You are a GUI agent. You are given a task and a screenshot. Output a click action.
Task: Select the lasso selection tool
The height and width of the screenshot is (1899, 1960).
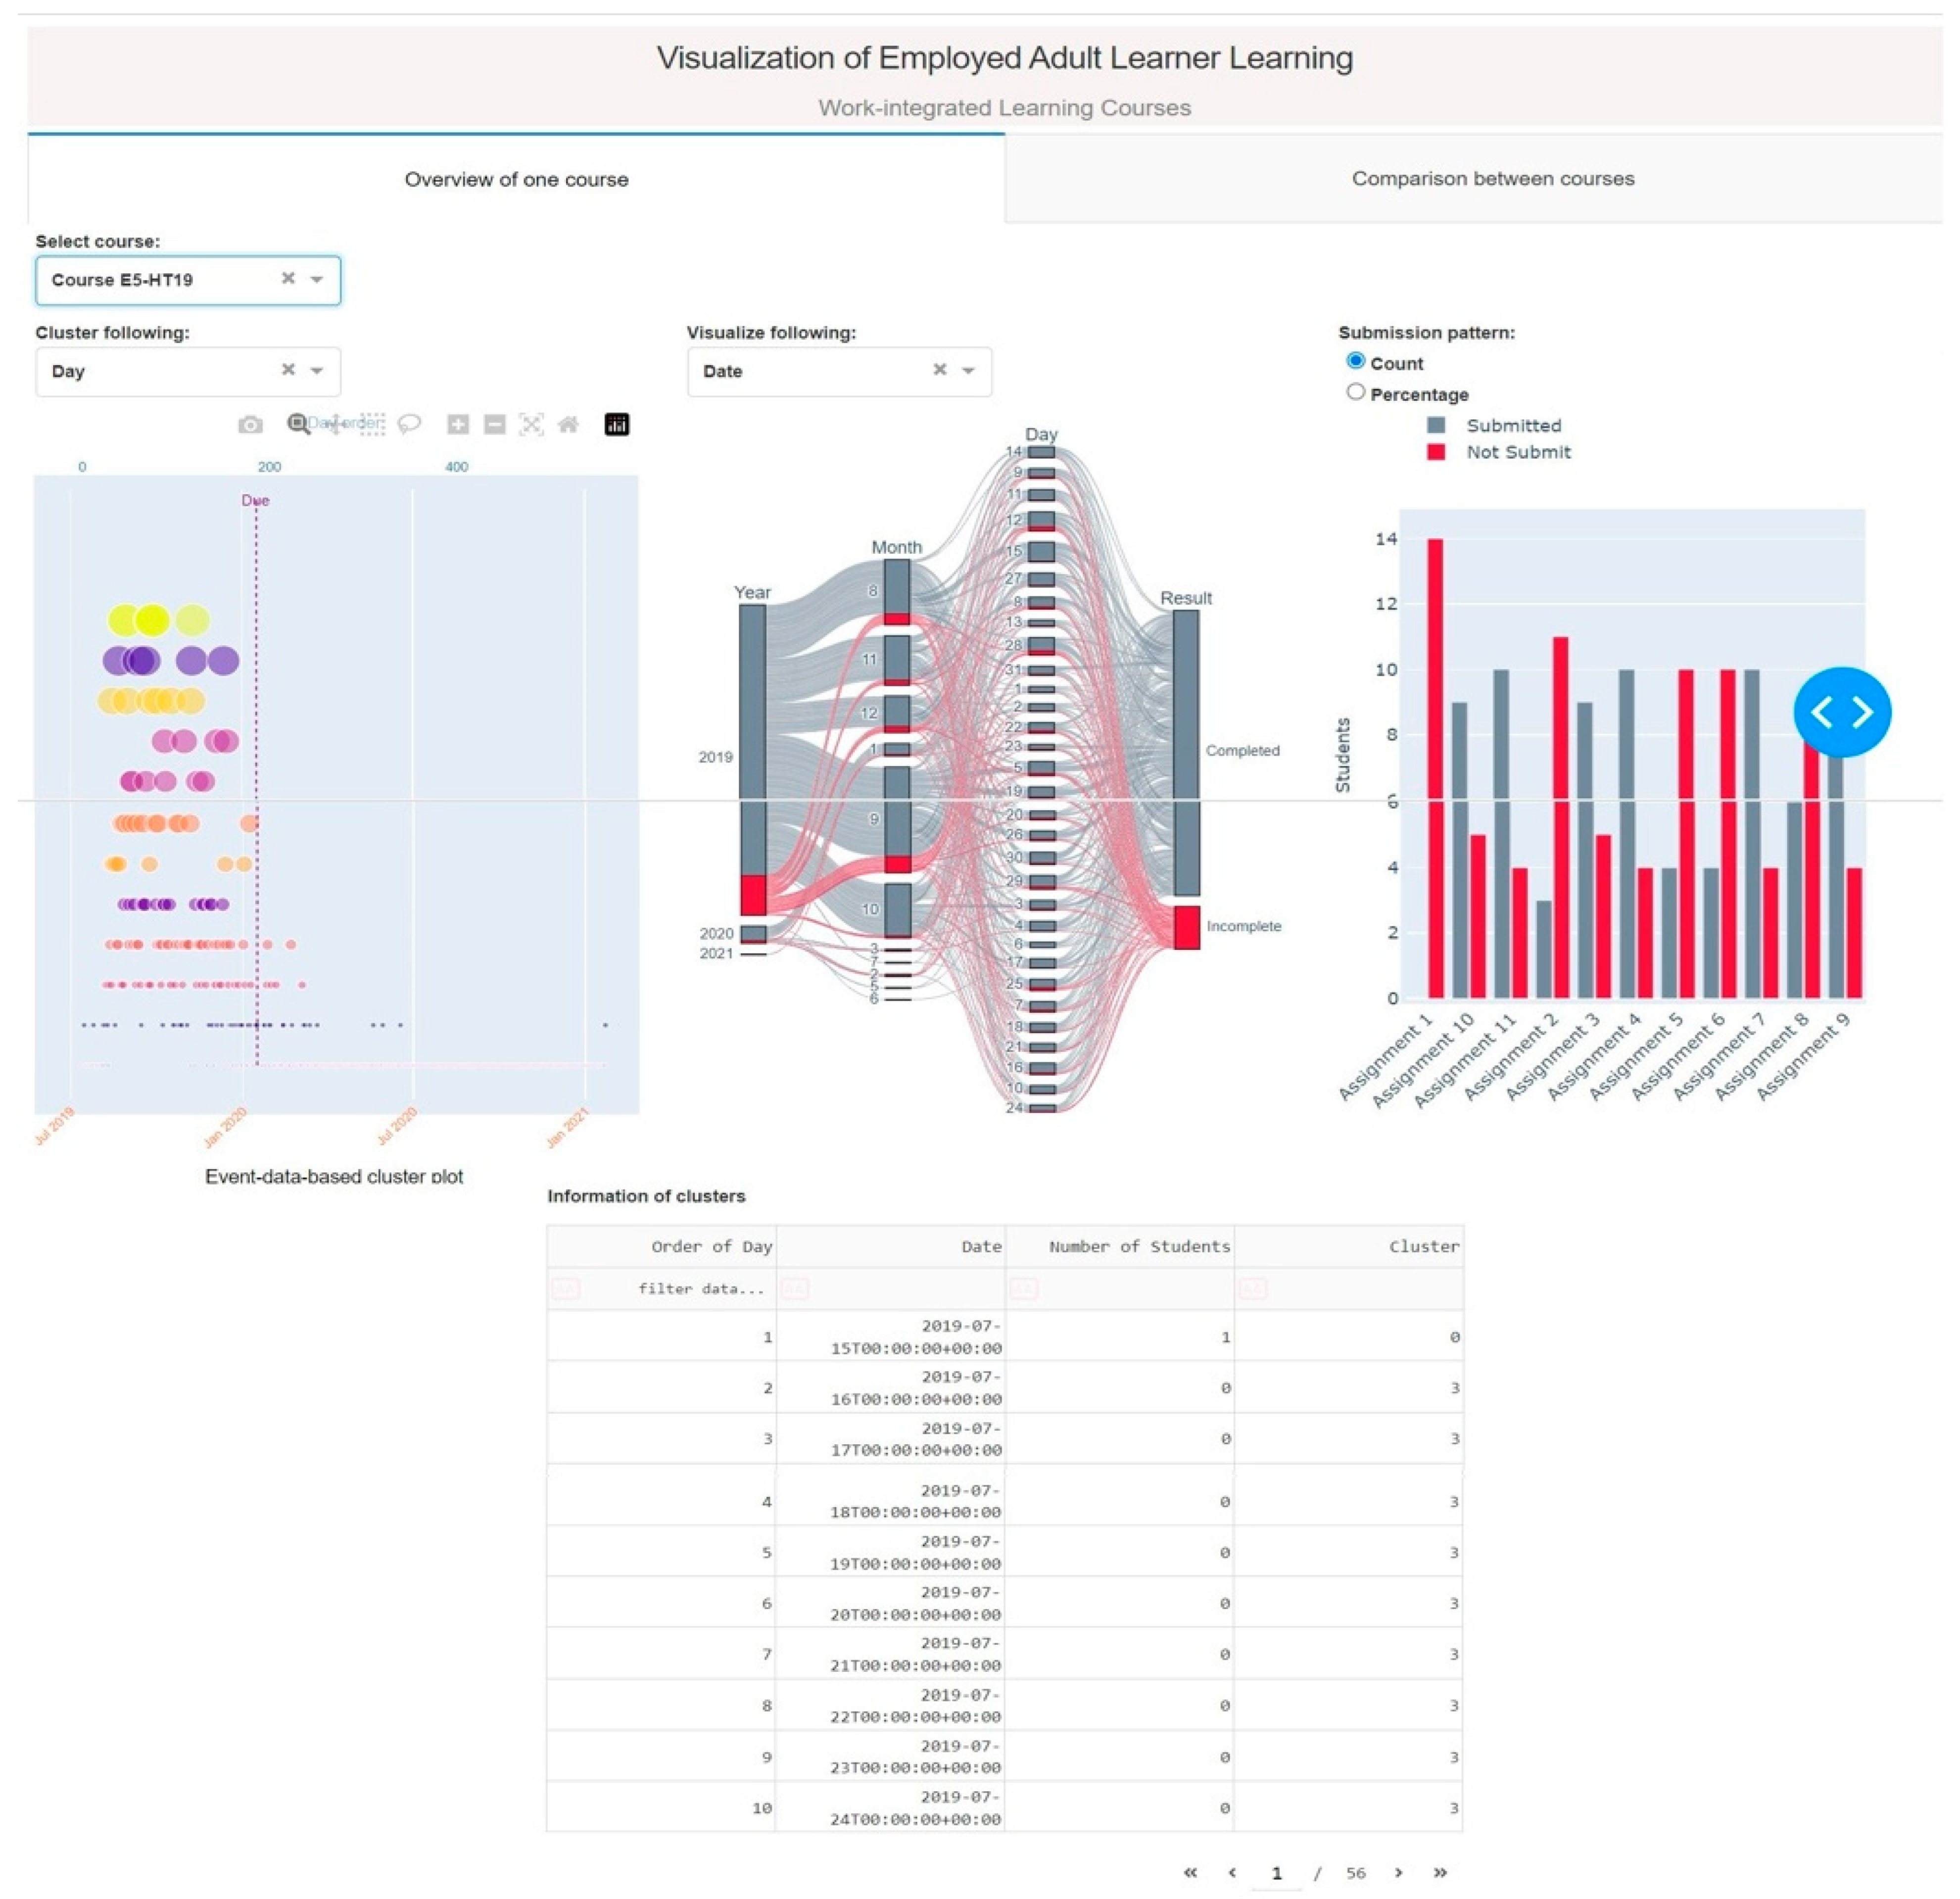click(x=409, y=424)
